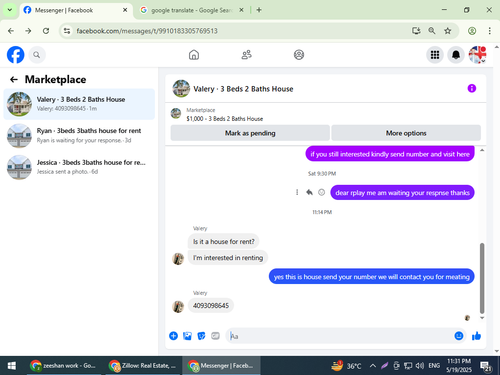
Task: Click the $1,000 3 Beds listing link
Action: click(x=225, y=119)
